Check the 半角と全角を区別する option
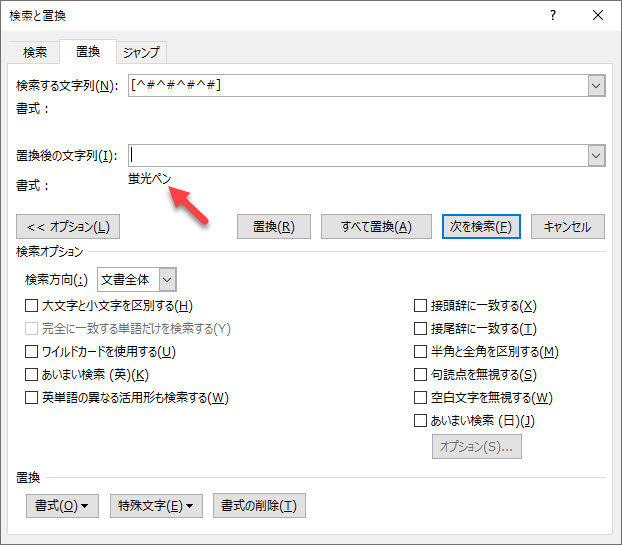 coord(421,352)
